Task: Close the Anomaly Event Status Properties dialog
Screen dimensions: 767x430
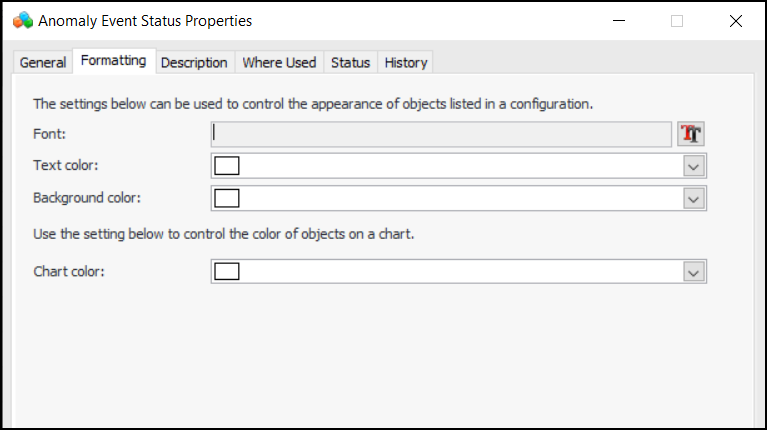Action: point(736,20)
